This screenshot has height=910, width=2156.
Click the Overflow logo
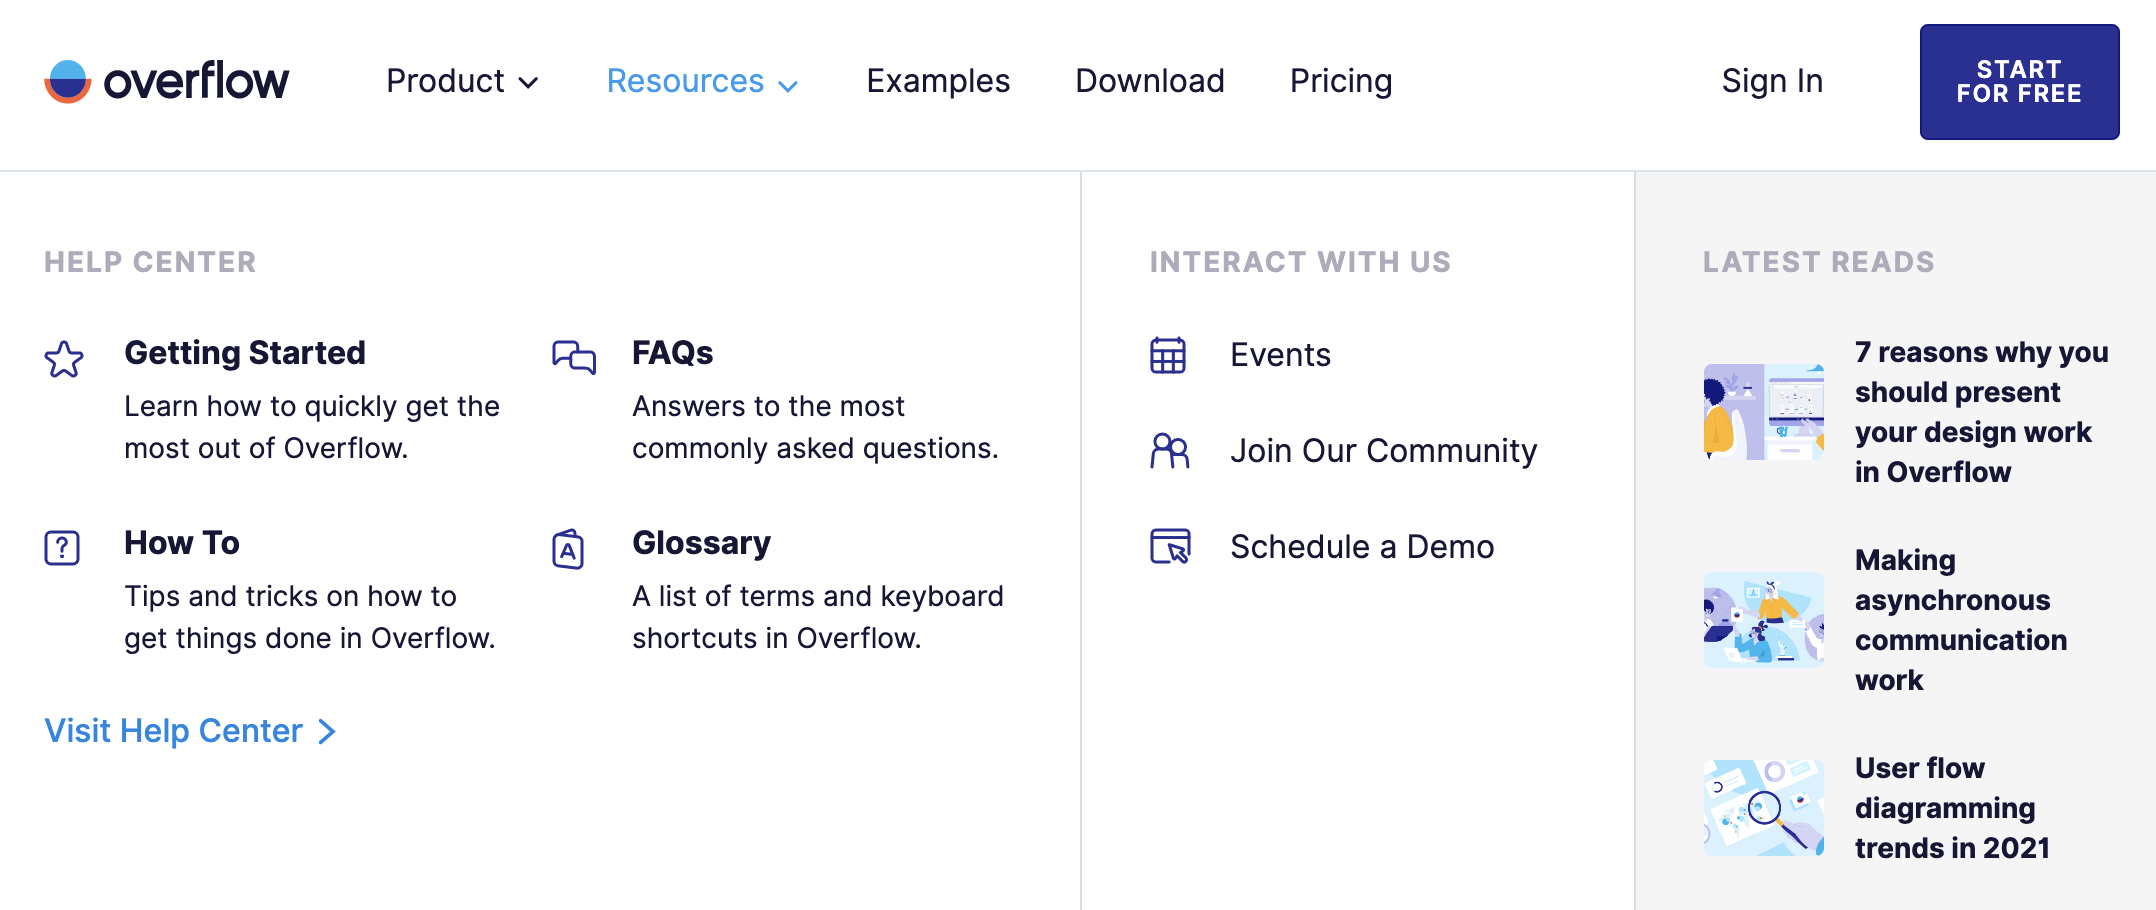point(167,81)
